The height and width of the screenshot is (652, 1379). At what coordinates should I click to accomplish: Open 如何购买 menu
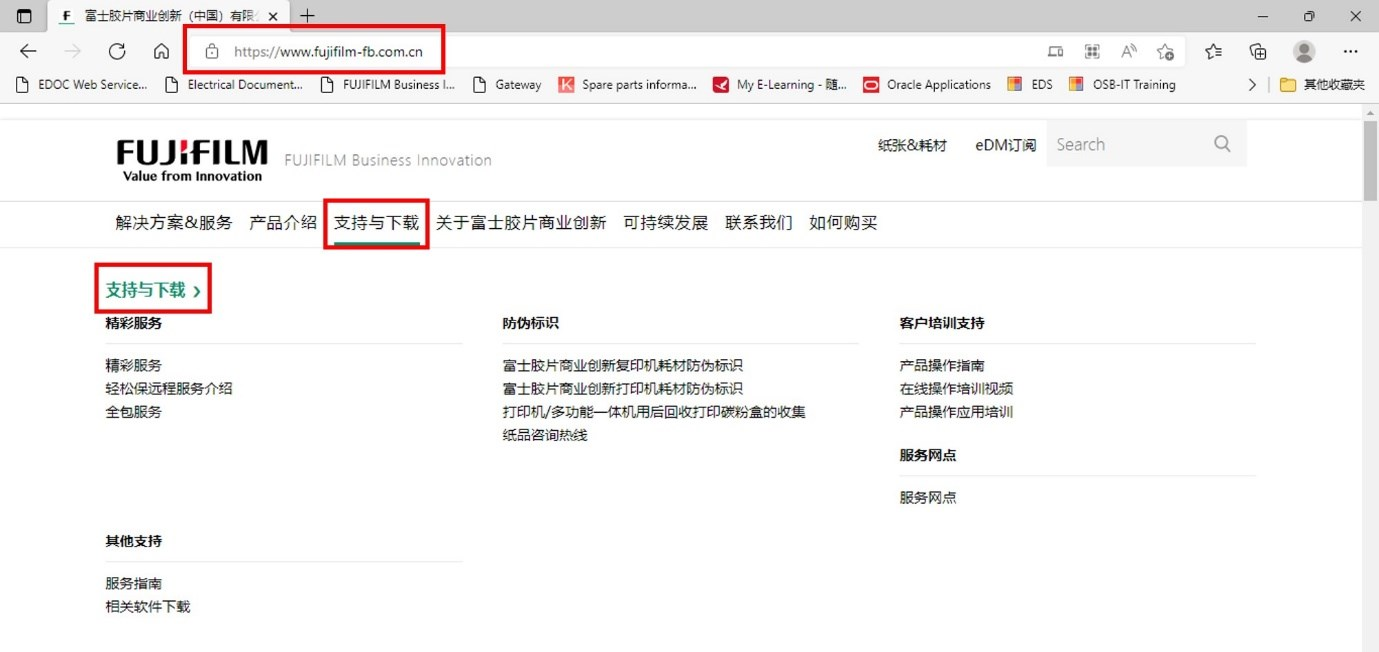coord(843,223)
